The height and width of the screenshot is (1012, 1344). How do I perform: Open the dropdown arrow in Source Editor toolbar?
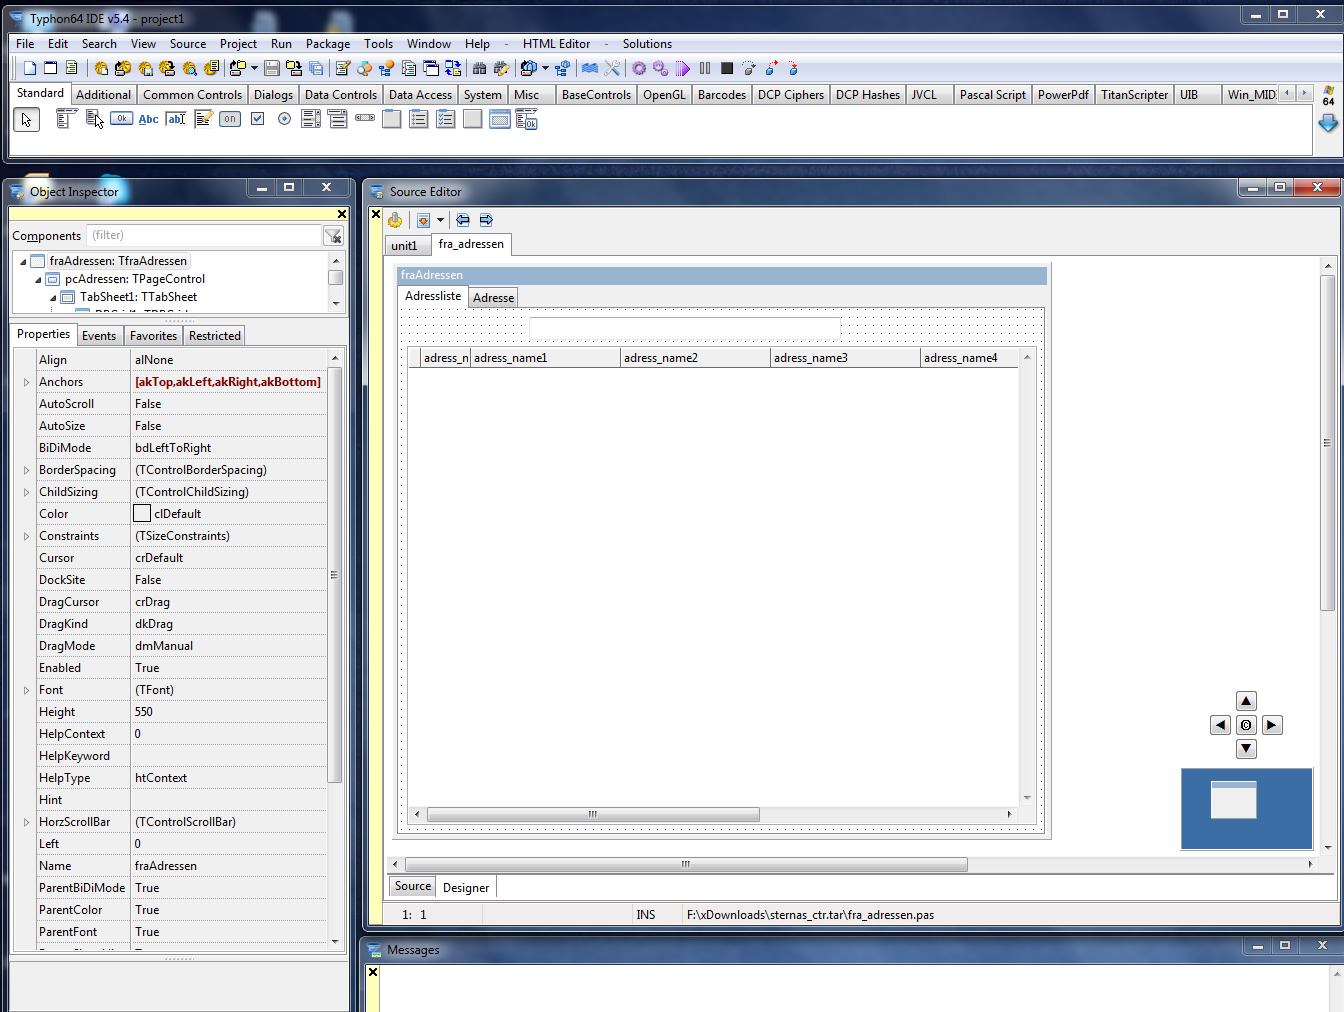pyautogui.click(x=440, y=220)
